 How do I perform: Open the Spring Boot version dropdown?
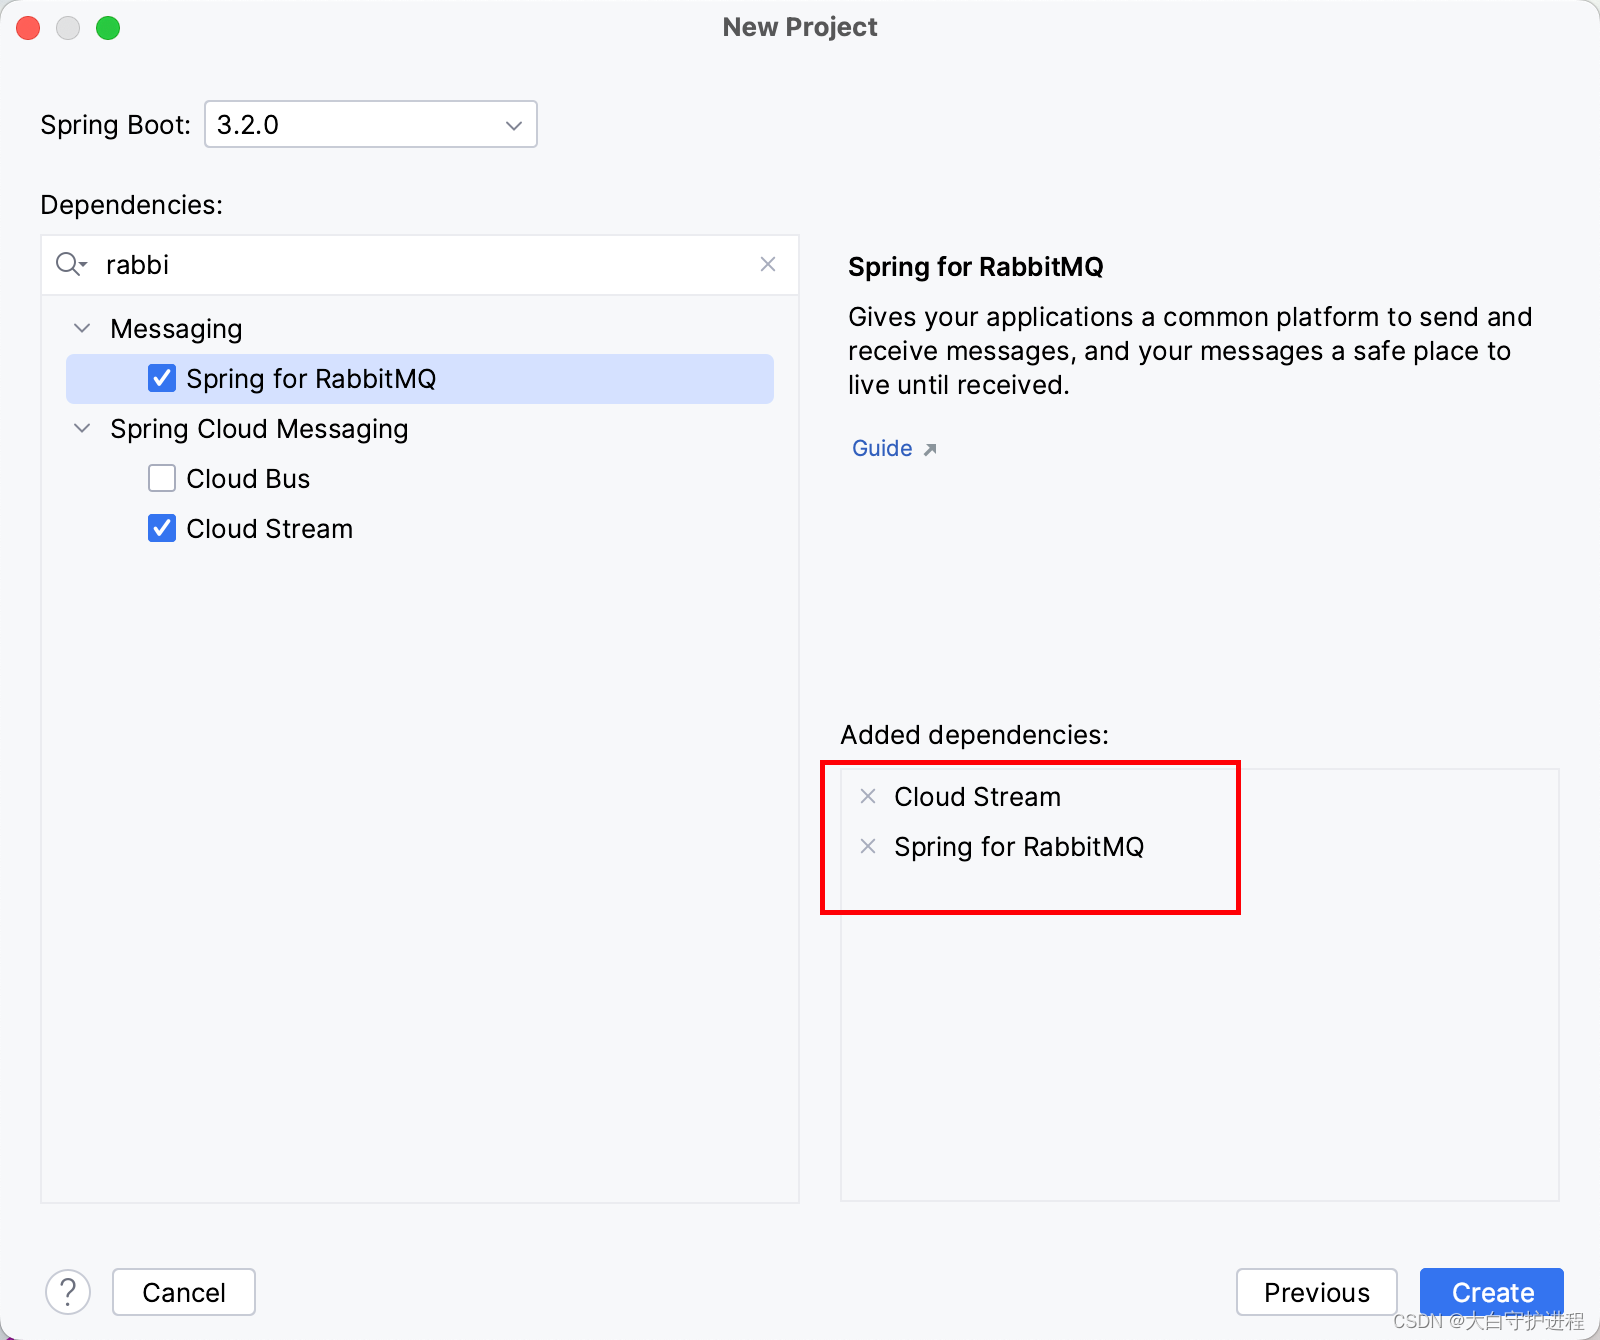[370, 124]
